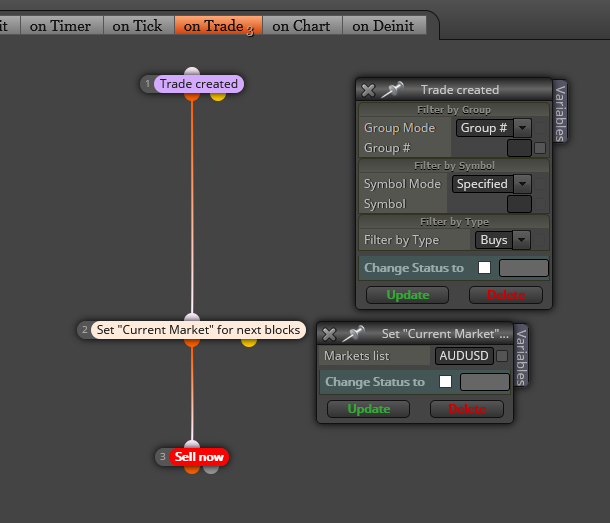Click the Markets list label

(357, 356)
